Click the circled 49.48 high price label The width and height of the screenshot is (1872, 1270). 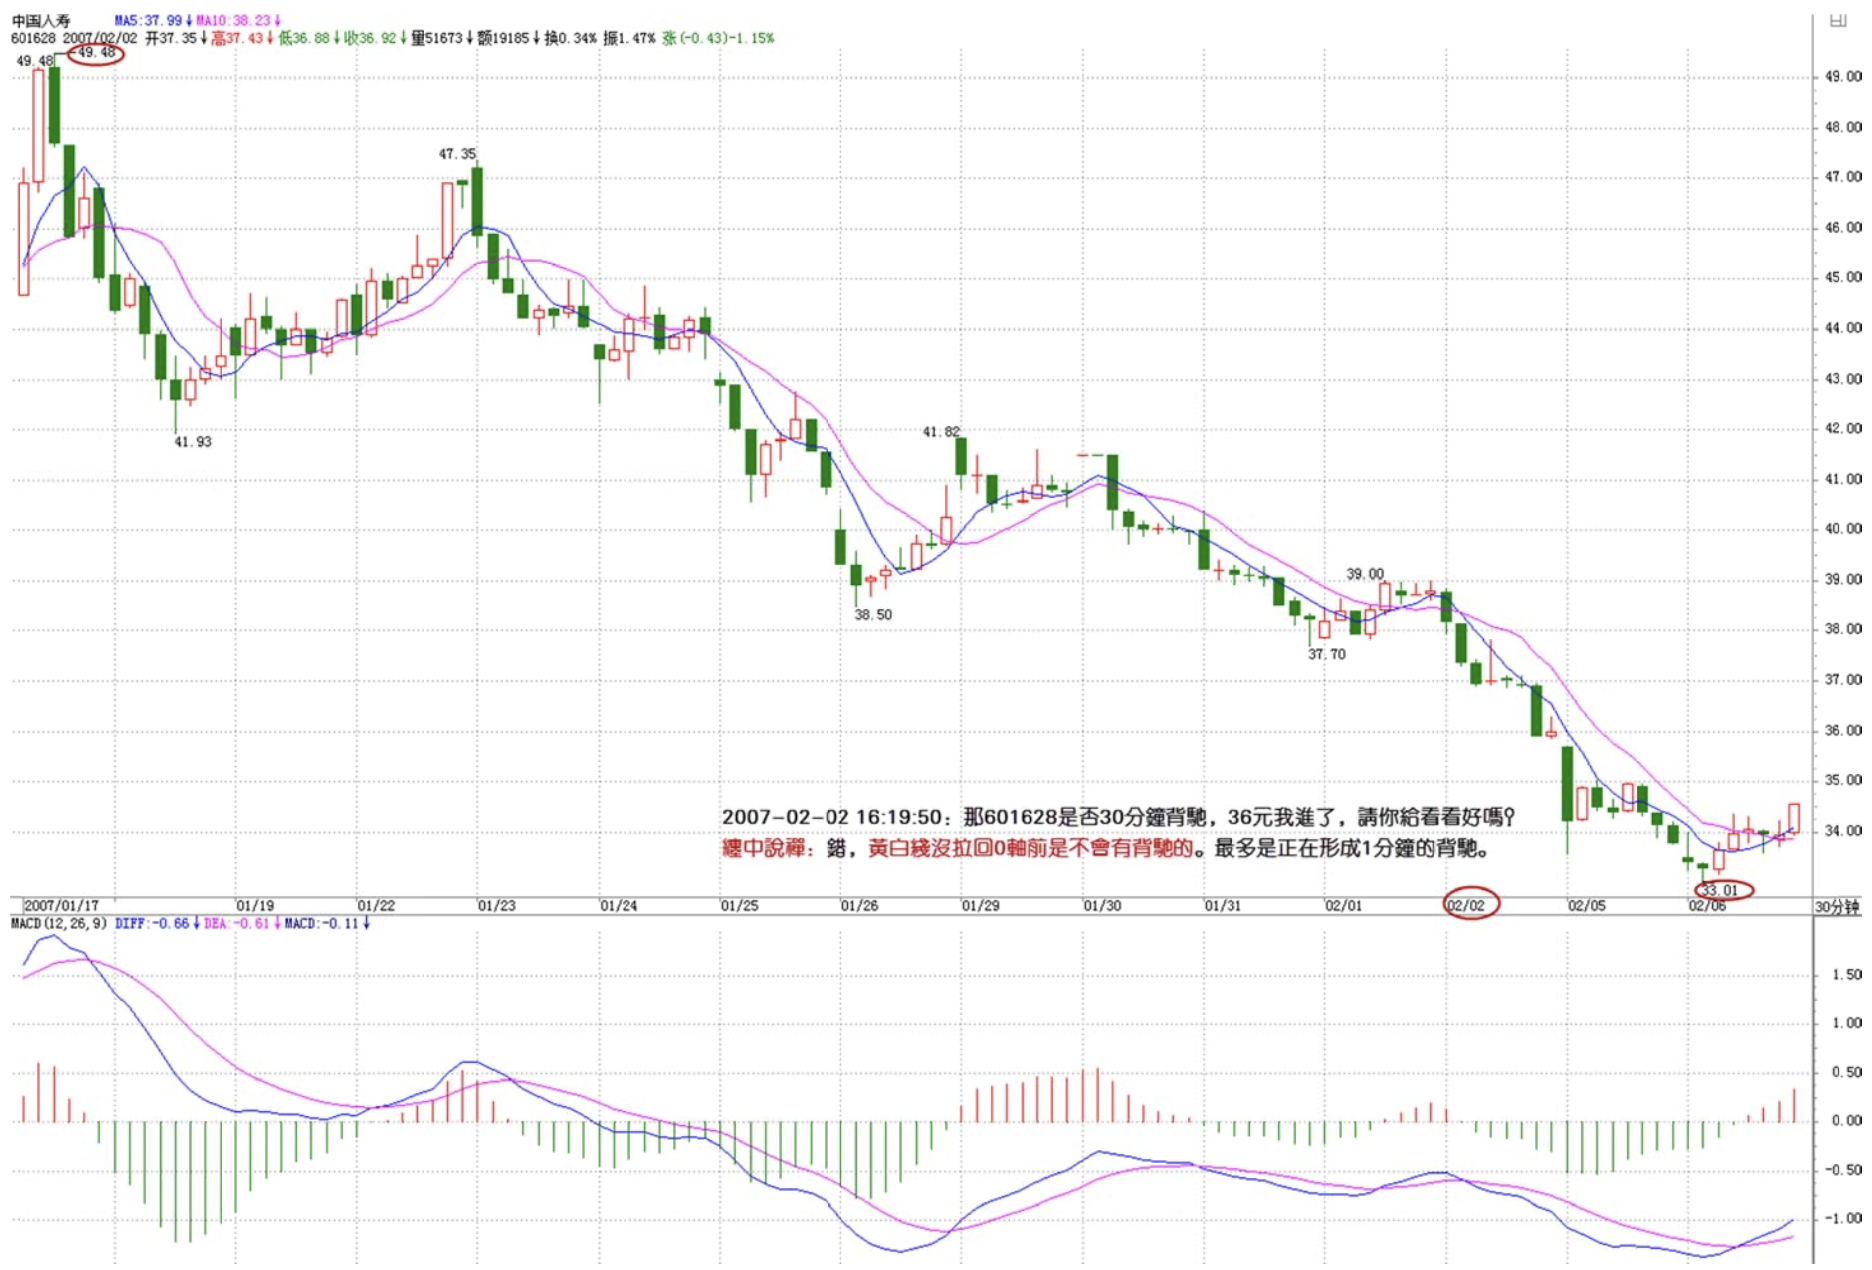[x=96, y=53]
